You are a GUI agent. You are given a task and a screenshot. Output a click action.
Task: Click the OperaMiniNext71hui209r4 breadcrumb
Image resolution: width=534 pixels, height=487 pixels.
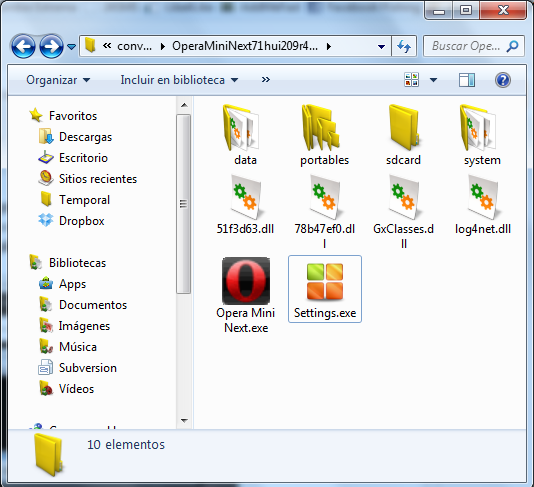pyautogui.click(x=245, y=46)
